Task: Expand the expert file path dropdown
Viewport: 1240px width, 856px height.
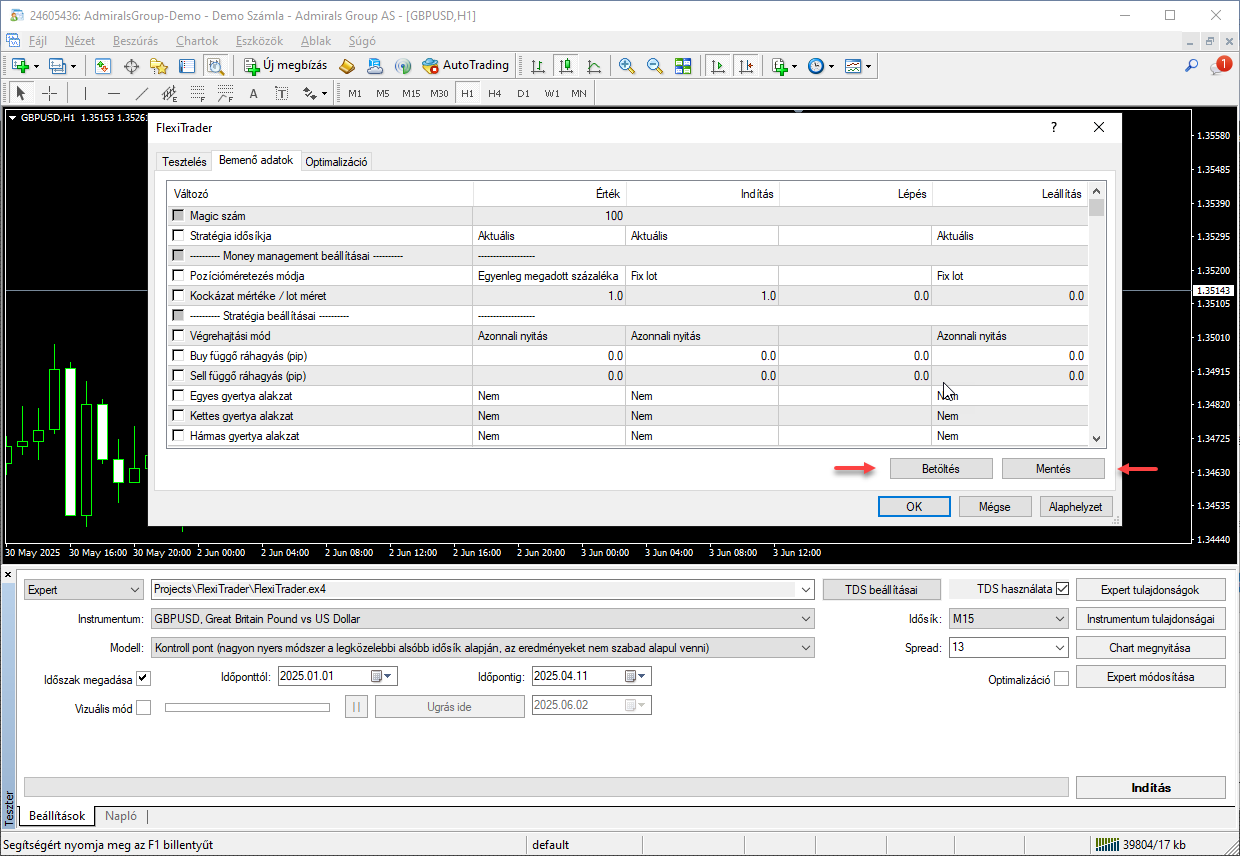Action: [x=805, y=590]
